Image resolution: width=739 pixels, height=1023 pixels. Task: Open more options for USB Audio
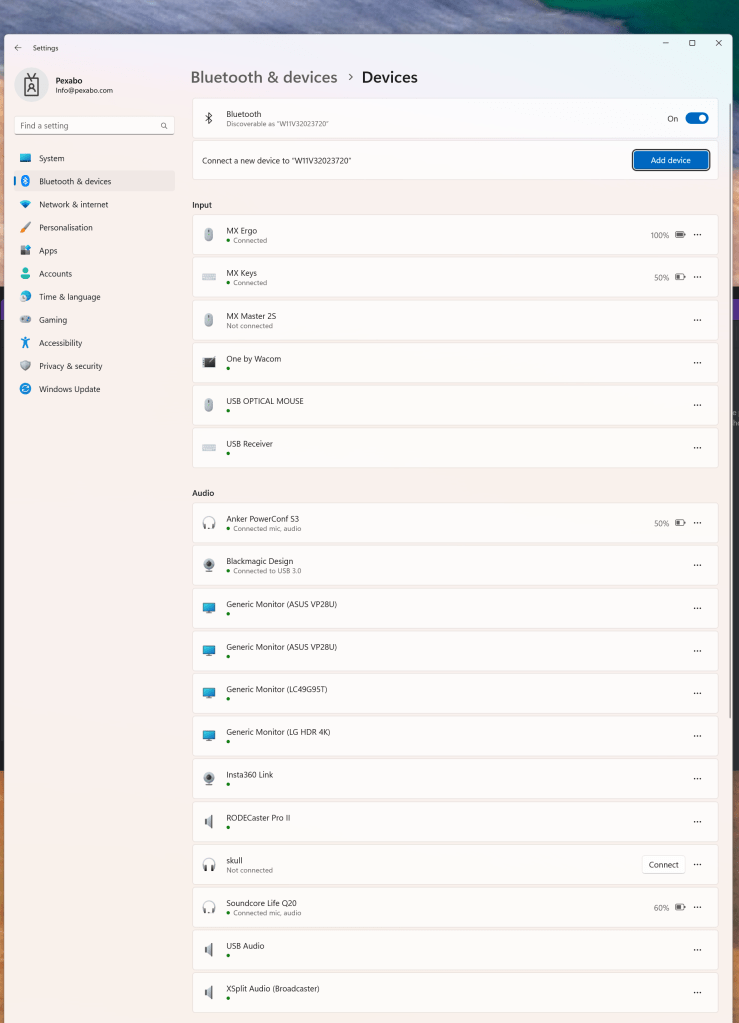[x=697, y=950]
